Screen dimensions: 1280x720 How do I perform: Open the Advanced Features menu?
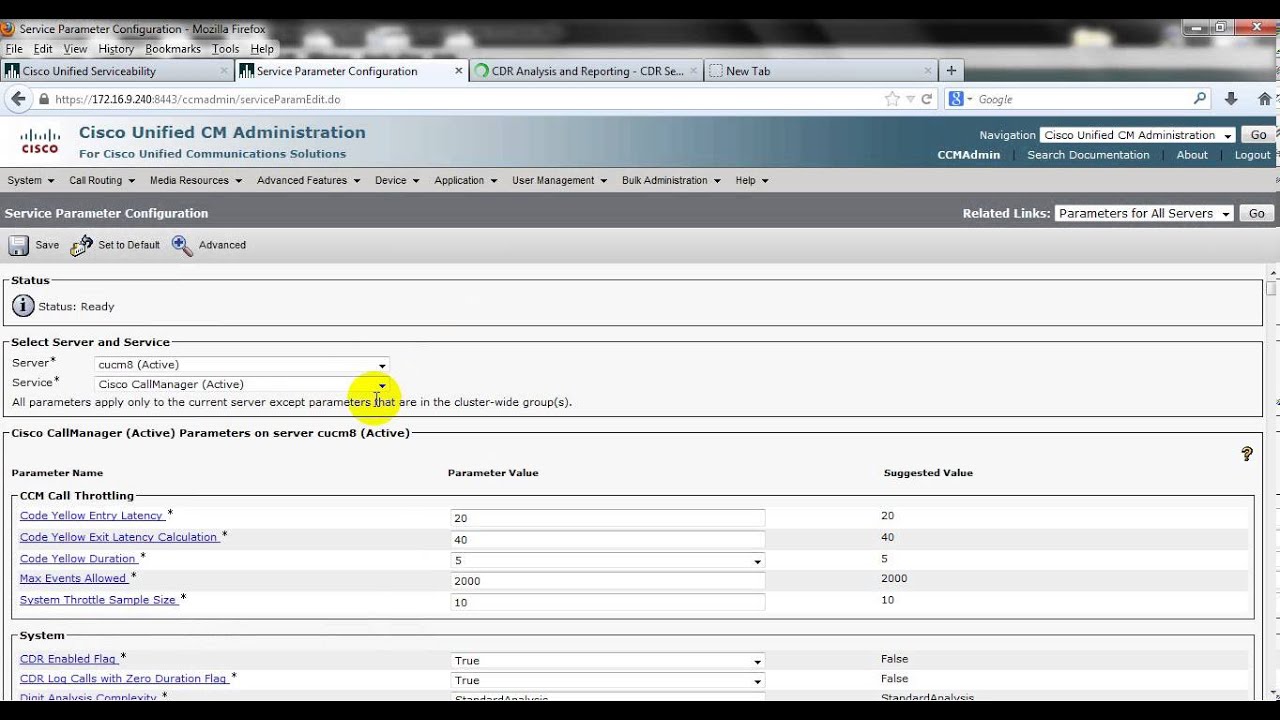pyautogui.click(x=308, y=181)
